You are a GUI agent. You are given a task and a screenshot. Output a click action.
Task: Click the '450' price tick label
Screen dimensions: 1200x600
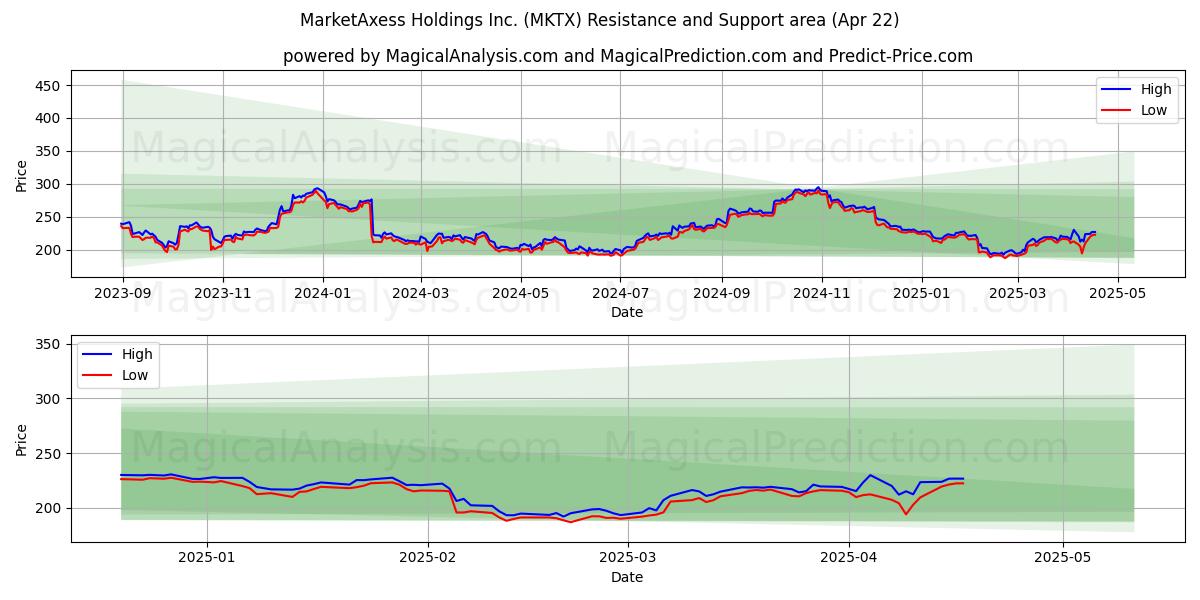[x=48, y=86]
